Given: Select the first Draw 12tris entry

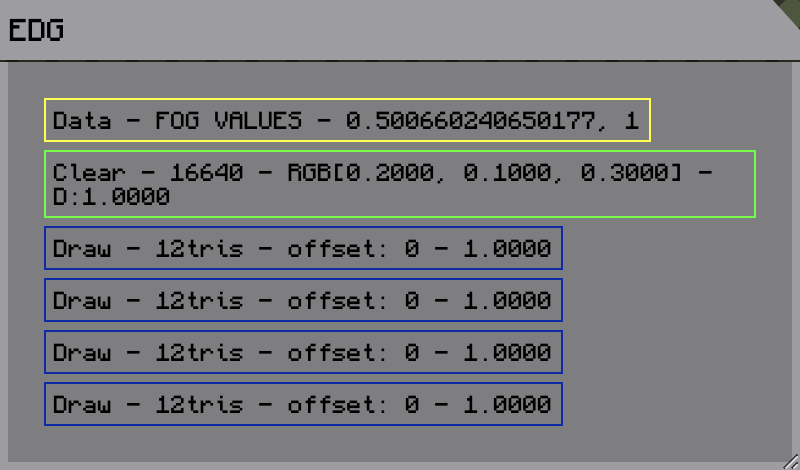Looking at the screenshot, I should click(303, 248).
